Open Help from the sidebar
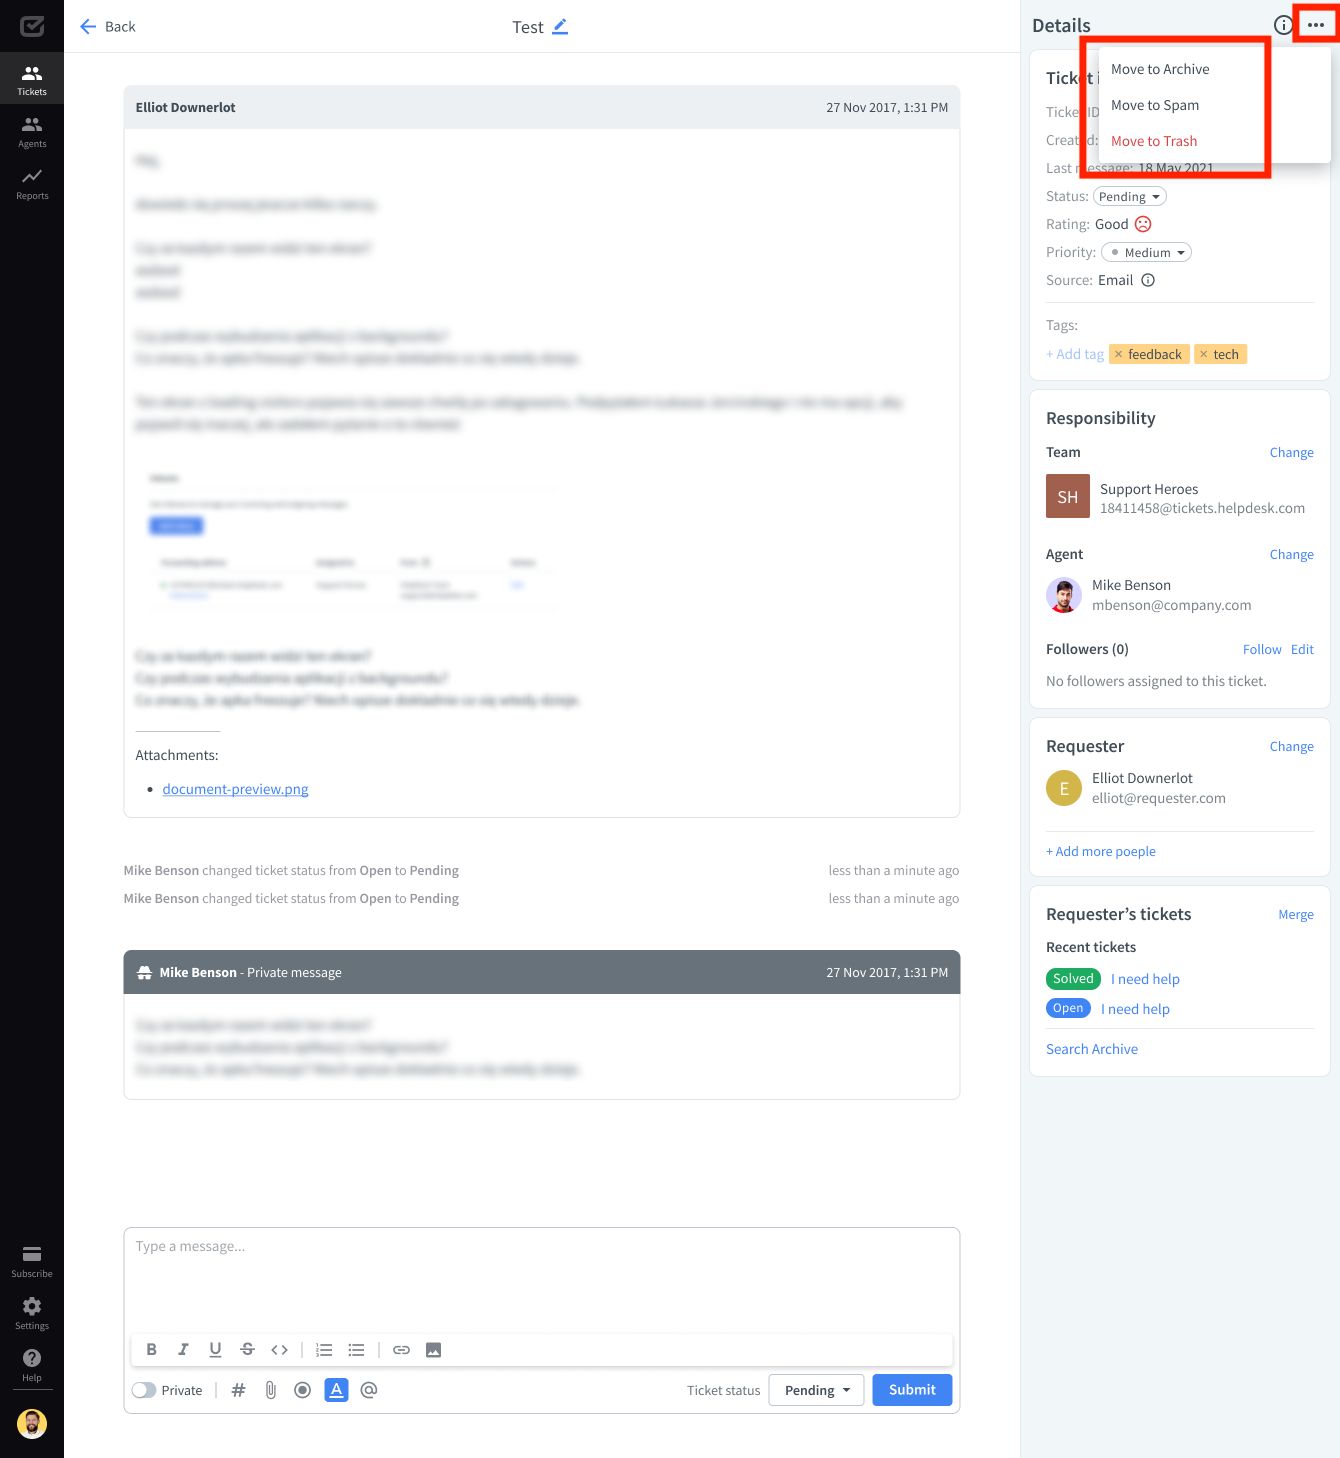This screenshot has height=1458, width=1340. (x=32, y=1365)
